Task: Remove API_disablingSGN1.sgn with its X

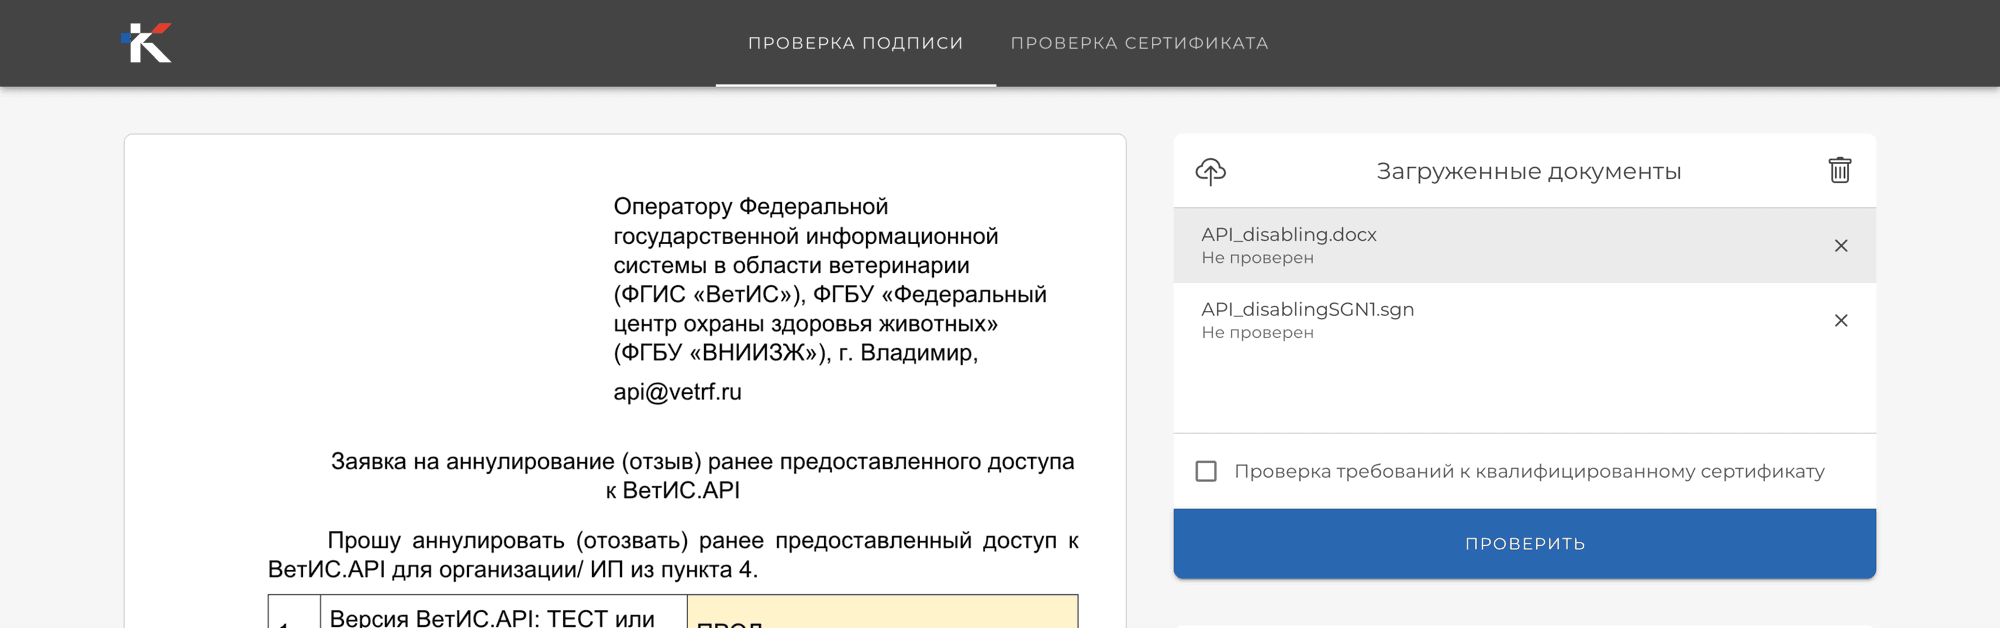Action: coord(1841,321)
